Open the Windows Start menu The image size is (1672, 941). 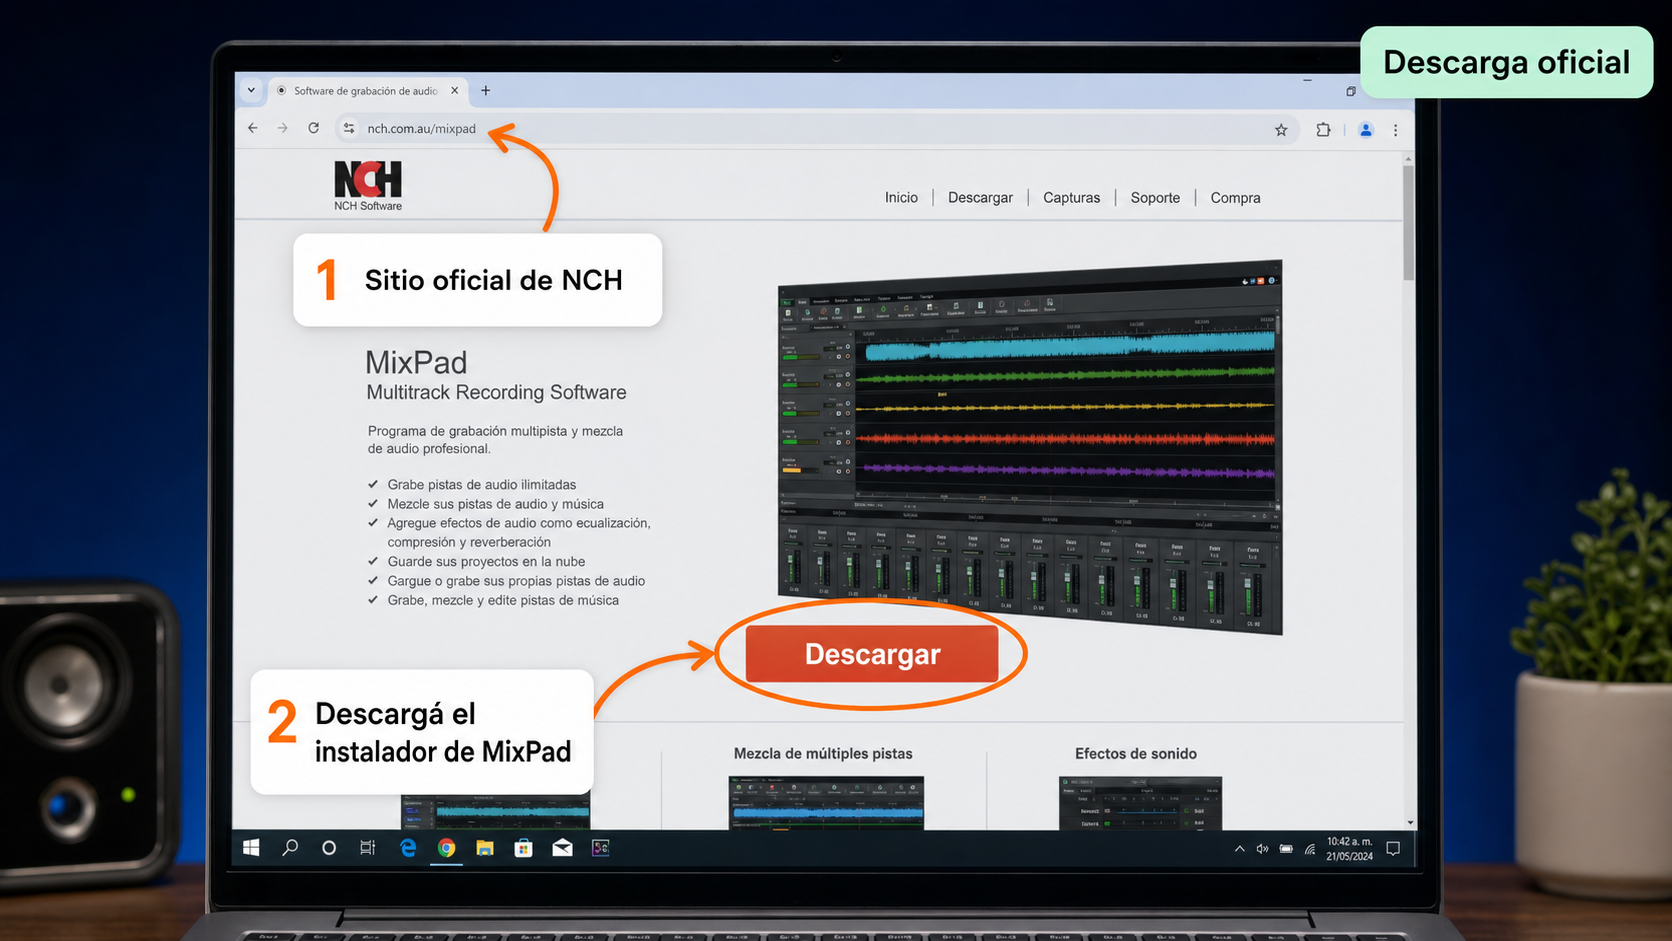251,848
